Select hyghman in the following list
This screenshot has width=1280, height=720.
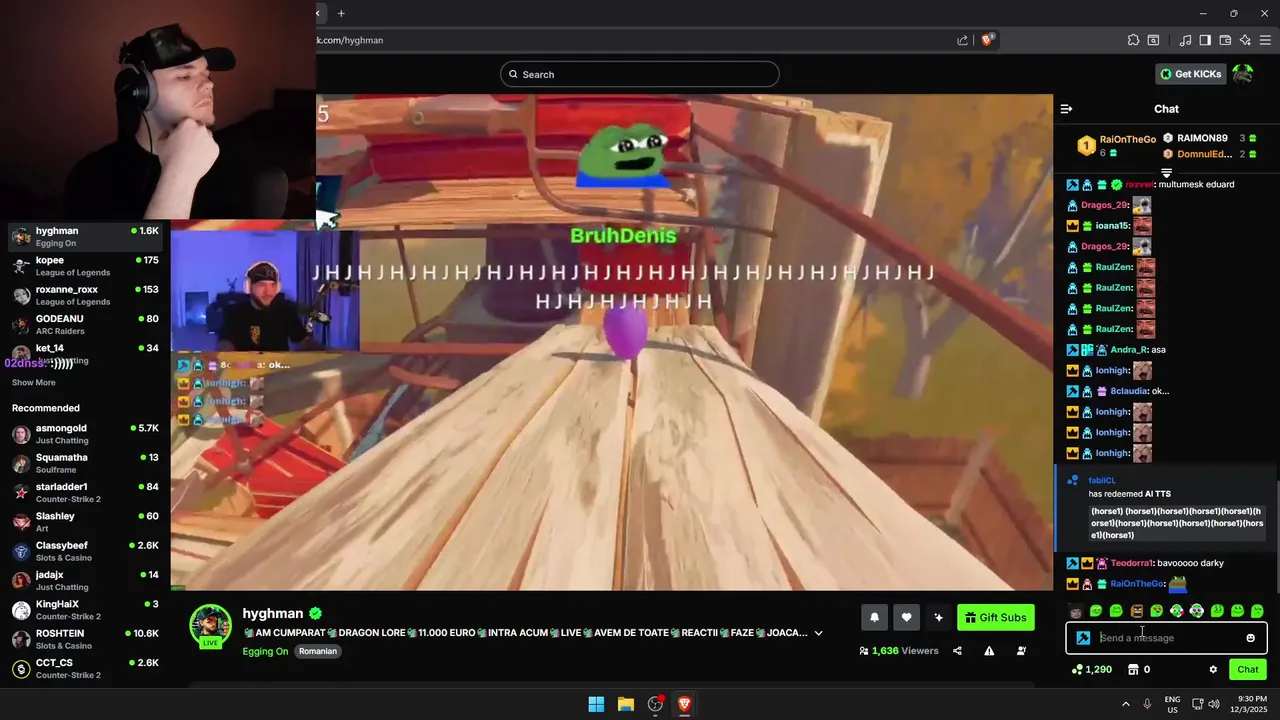tap(85, 237)
